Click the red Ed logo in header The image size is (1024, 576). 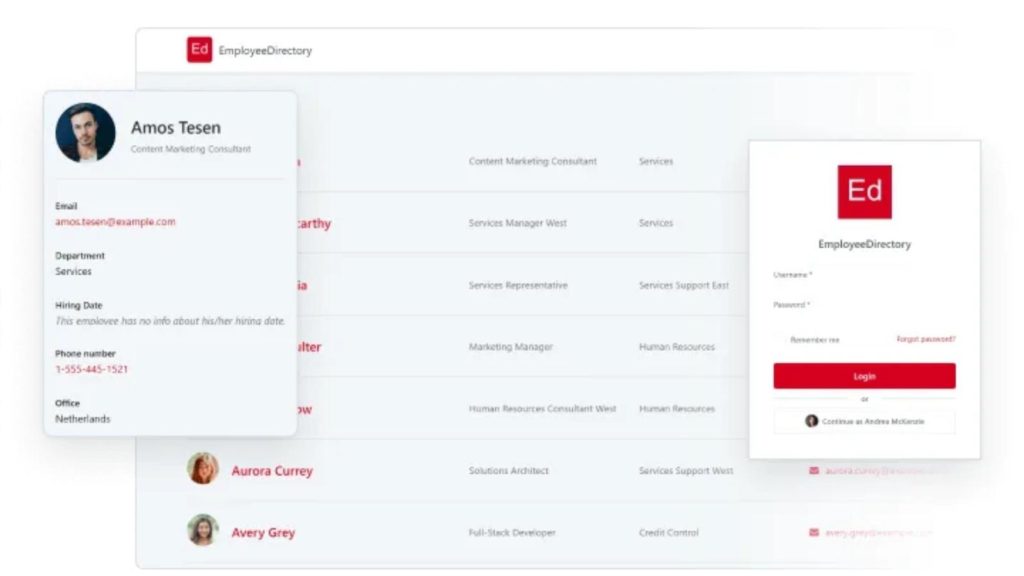[x=199, y=50]
